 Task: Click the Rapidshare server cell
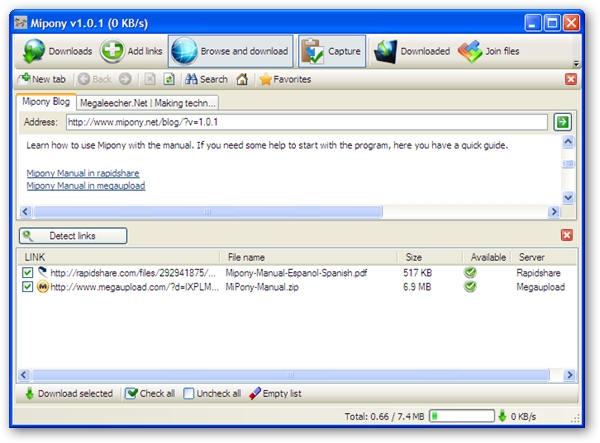point(538,273)
